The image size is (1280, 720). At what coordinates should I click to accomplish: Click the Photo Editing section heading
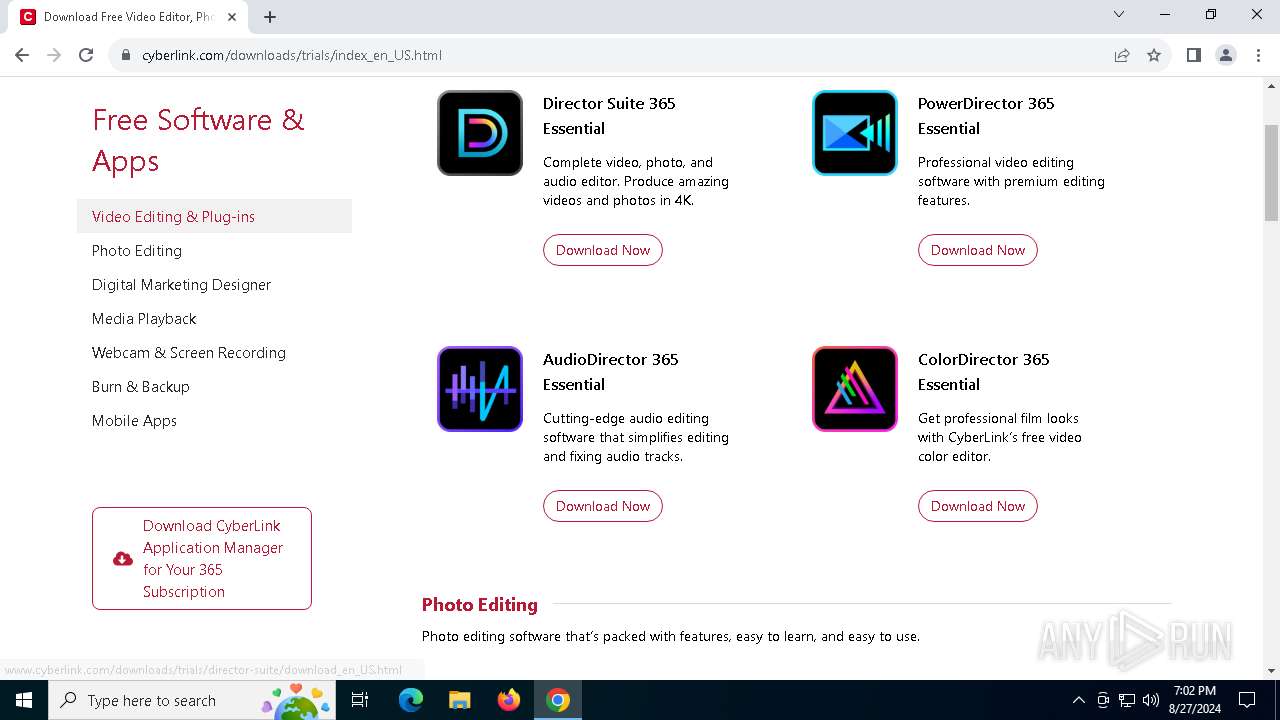pos(480,604)
